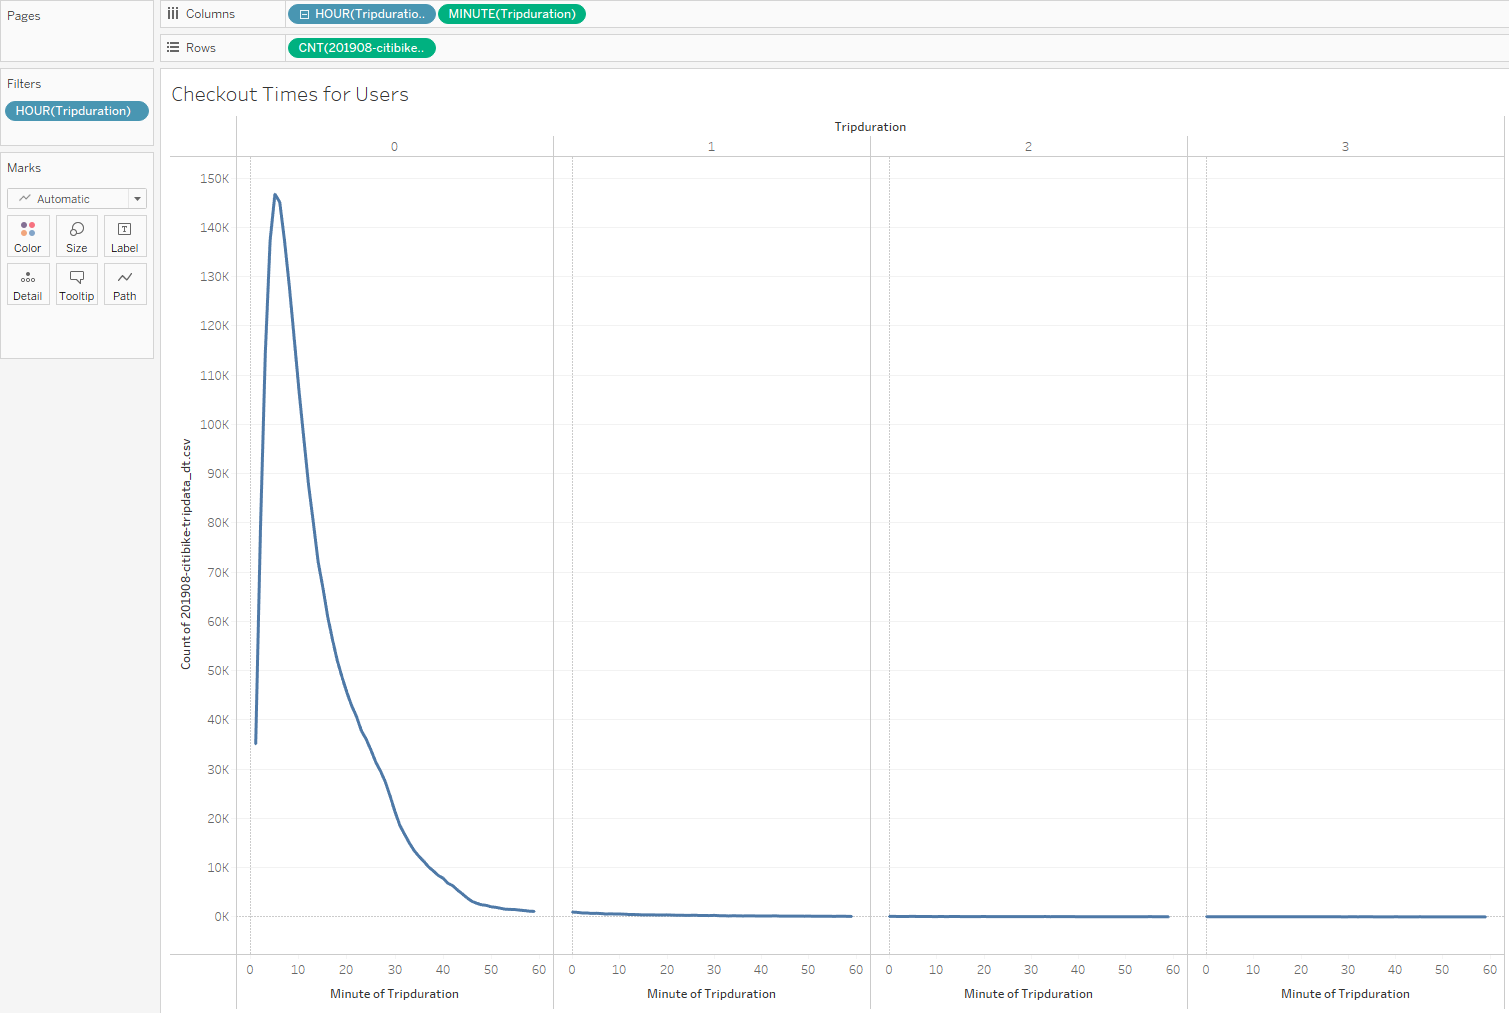Viewport: 1509px width, 1013px height.
Task: Select the MINUTE(Tripduration) pill
Action: click(512, 13)
